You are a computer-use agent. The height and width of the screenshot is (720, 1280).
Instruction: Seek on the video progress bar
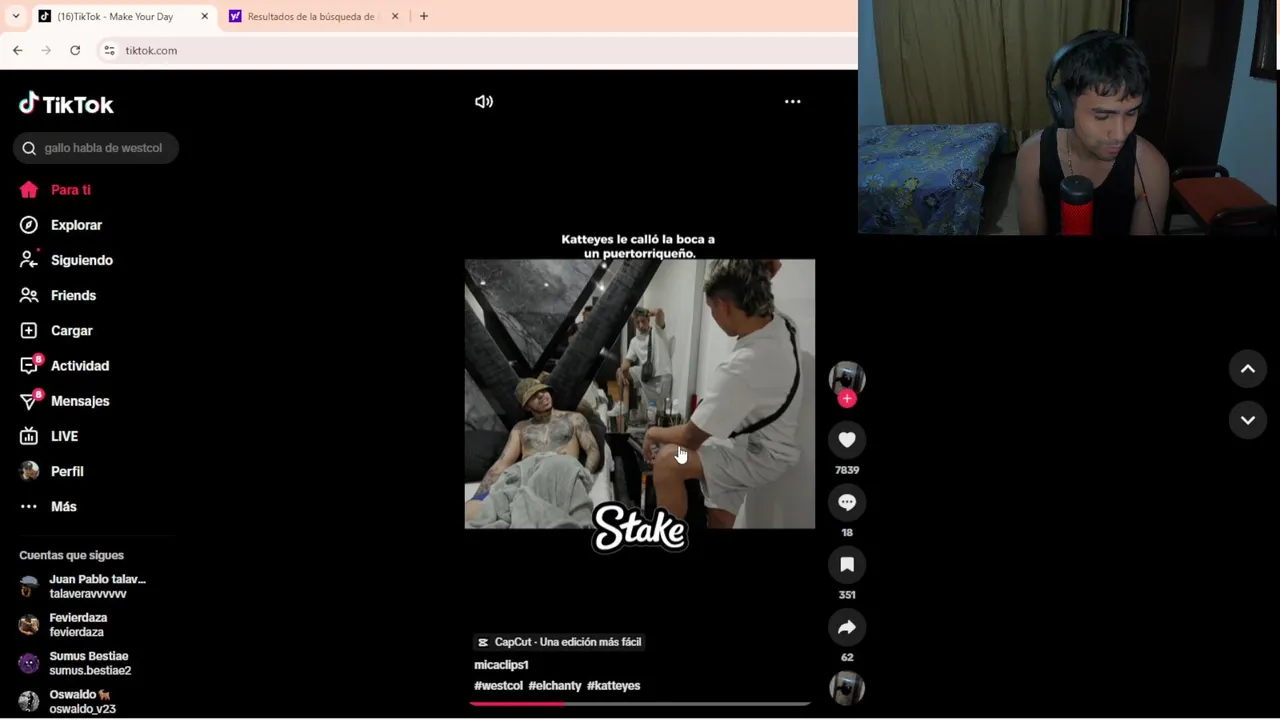point(640,704)
